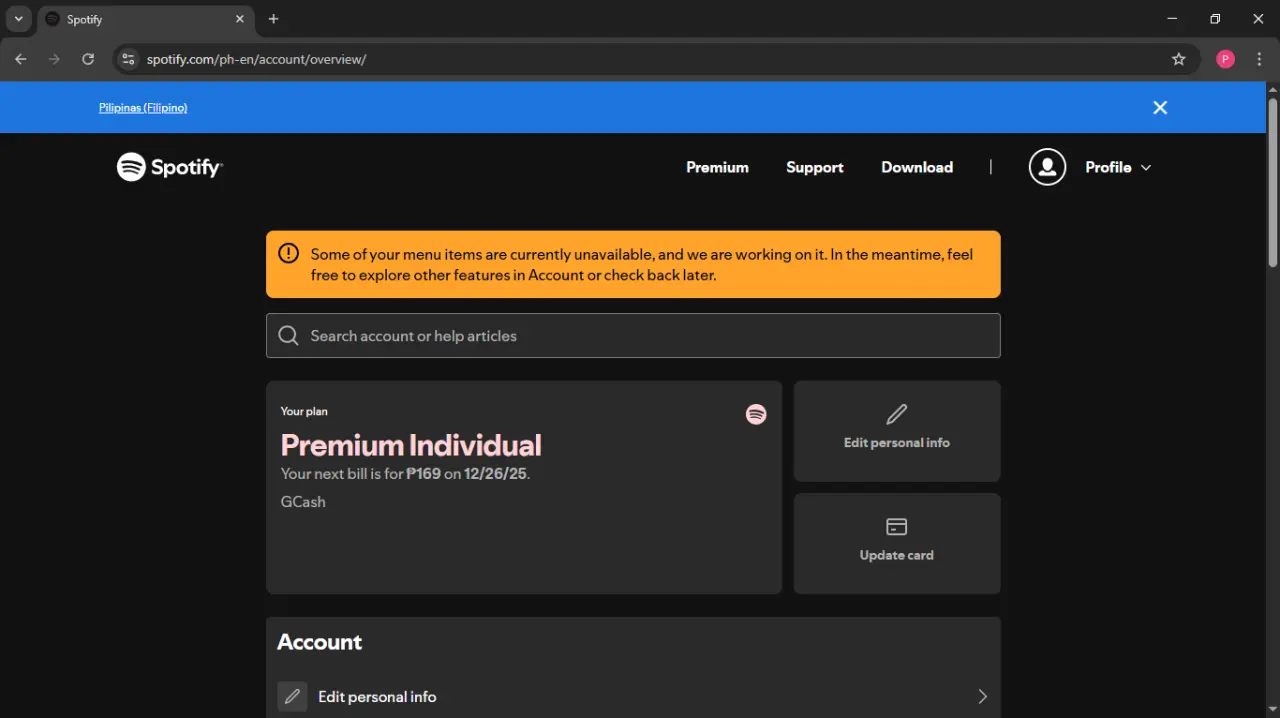
Task: Click the scrollbar down arrow
Action: point(1273,709)
